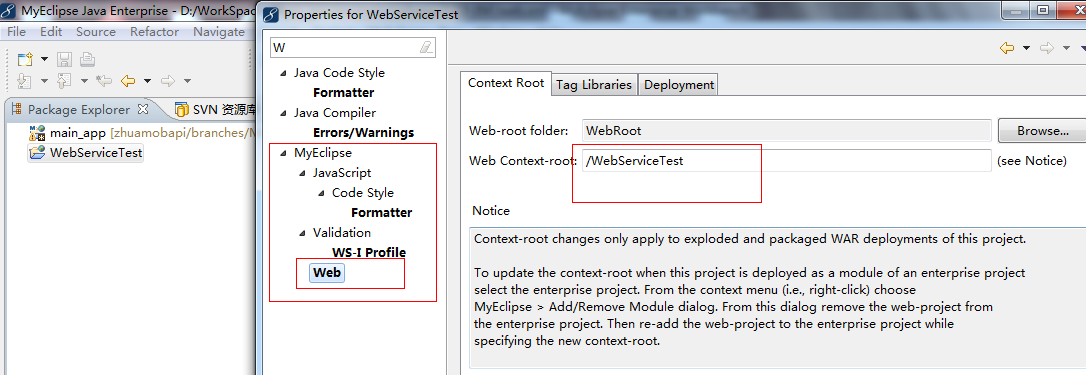Collapse the JavaScript tree node
The width and height of the screenshot is (1086, 375).
tap(302, 173)
